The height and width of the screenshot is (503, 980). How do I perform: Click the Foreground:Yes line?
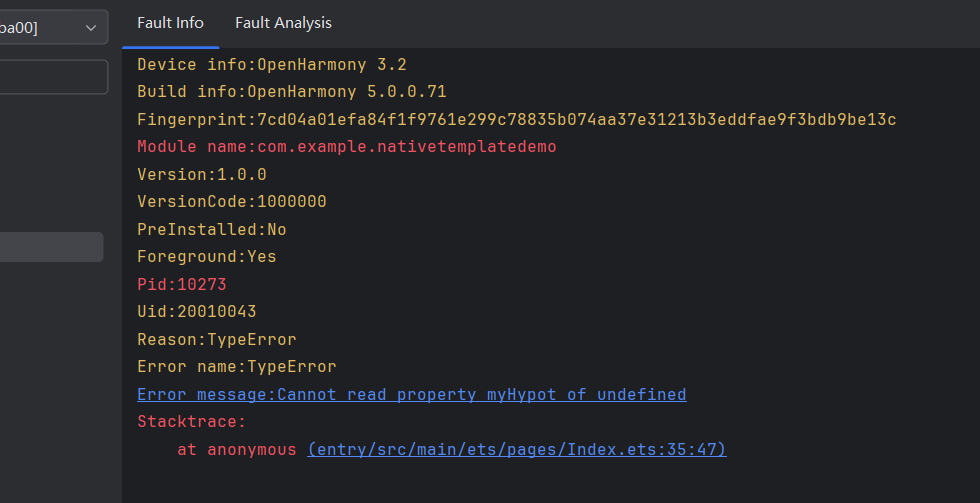click(206, 257)
